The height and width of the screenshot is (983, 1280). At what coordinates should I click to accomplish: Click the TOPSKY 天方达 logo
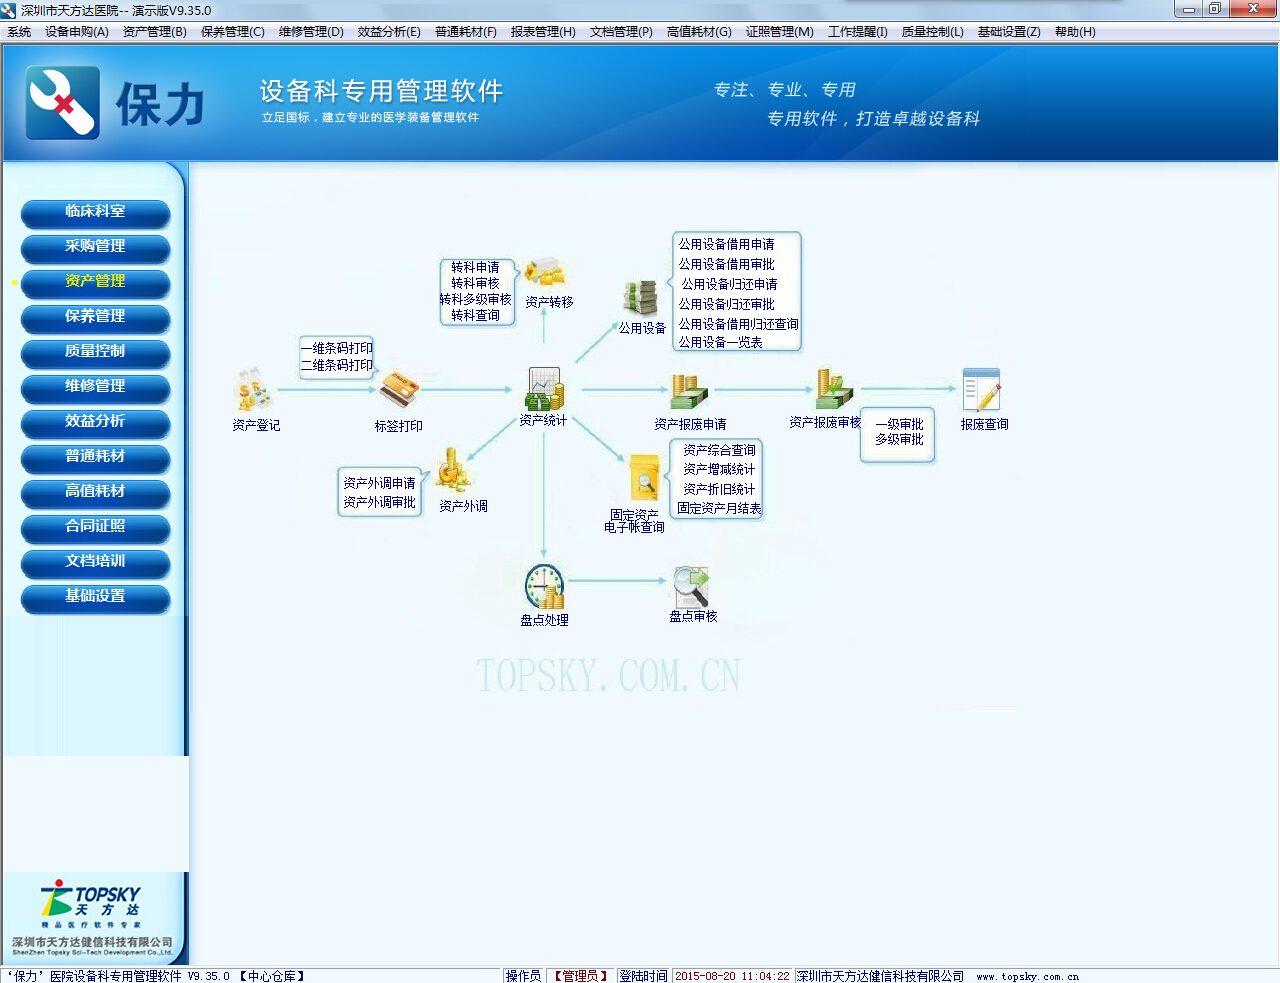click(91, 902)
